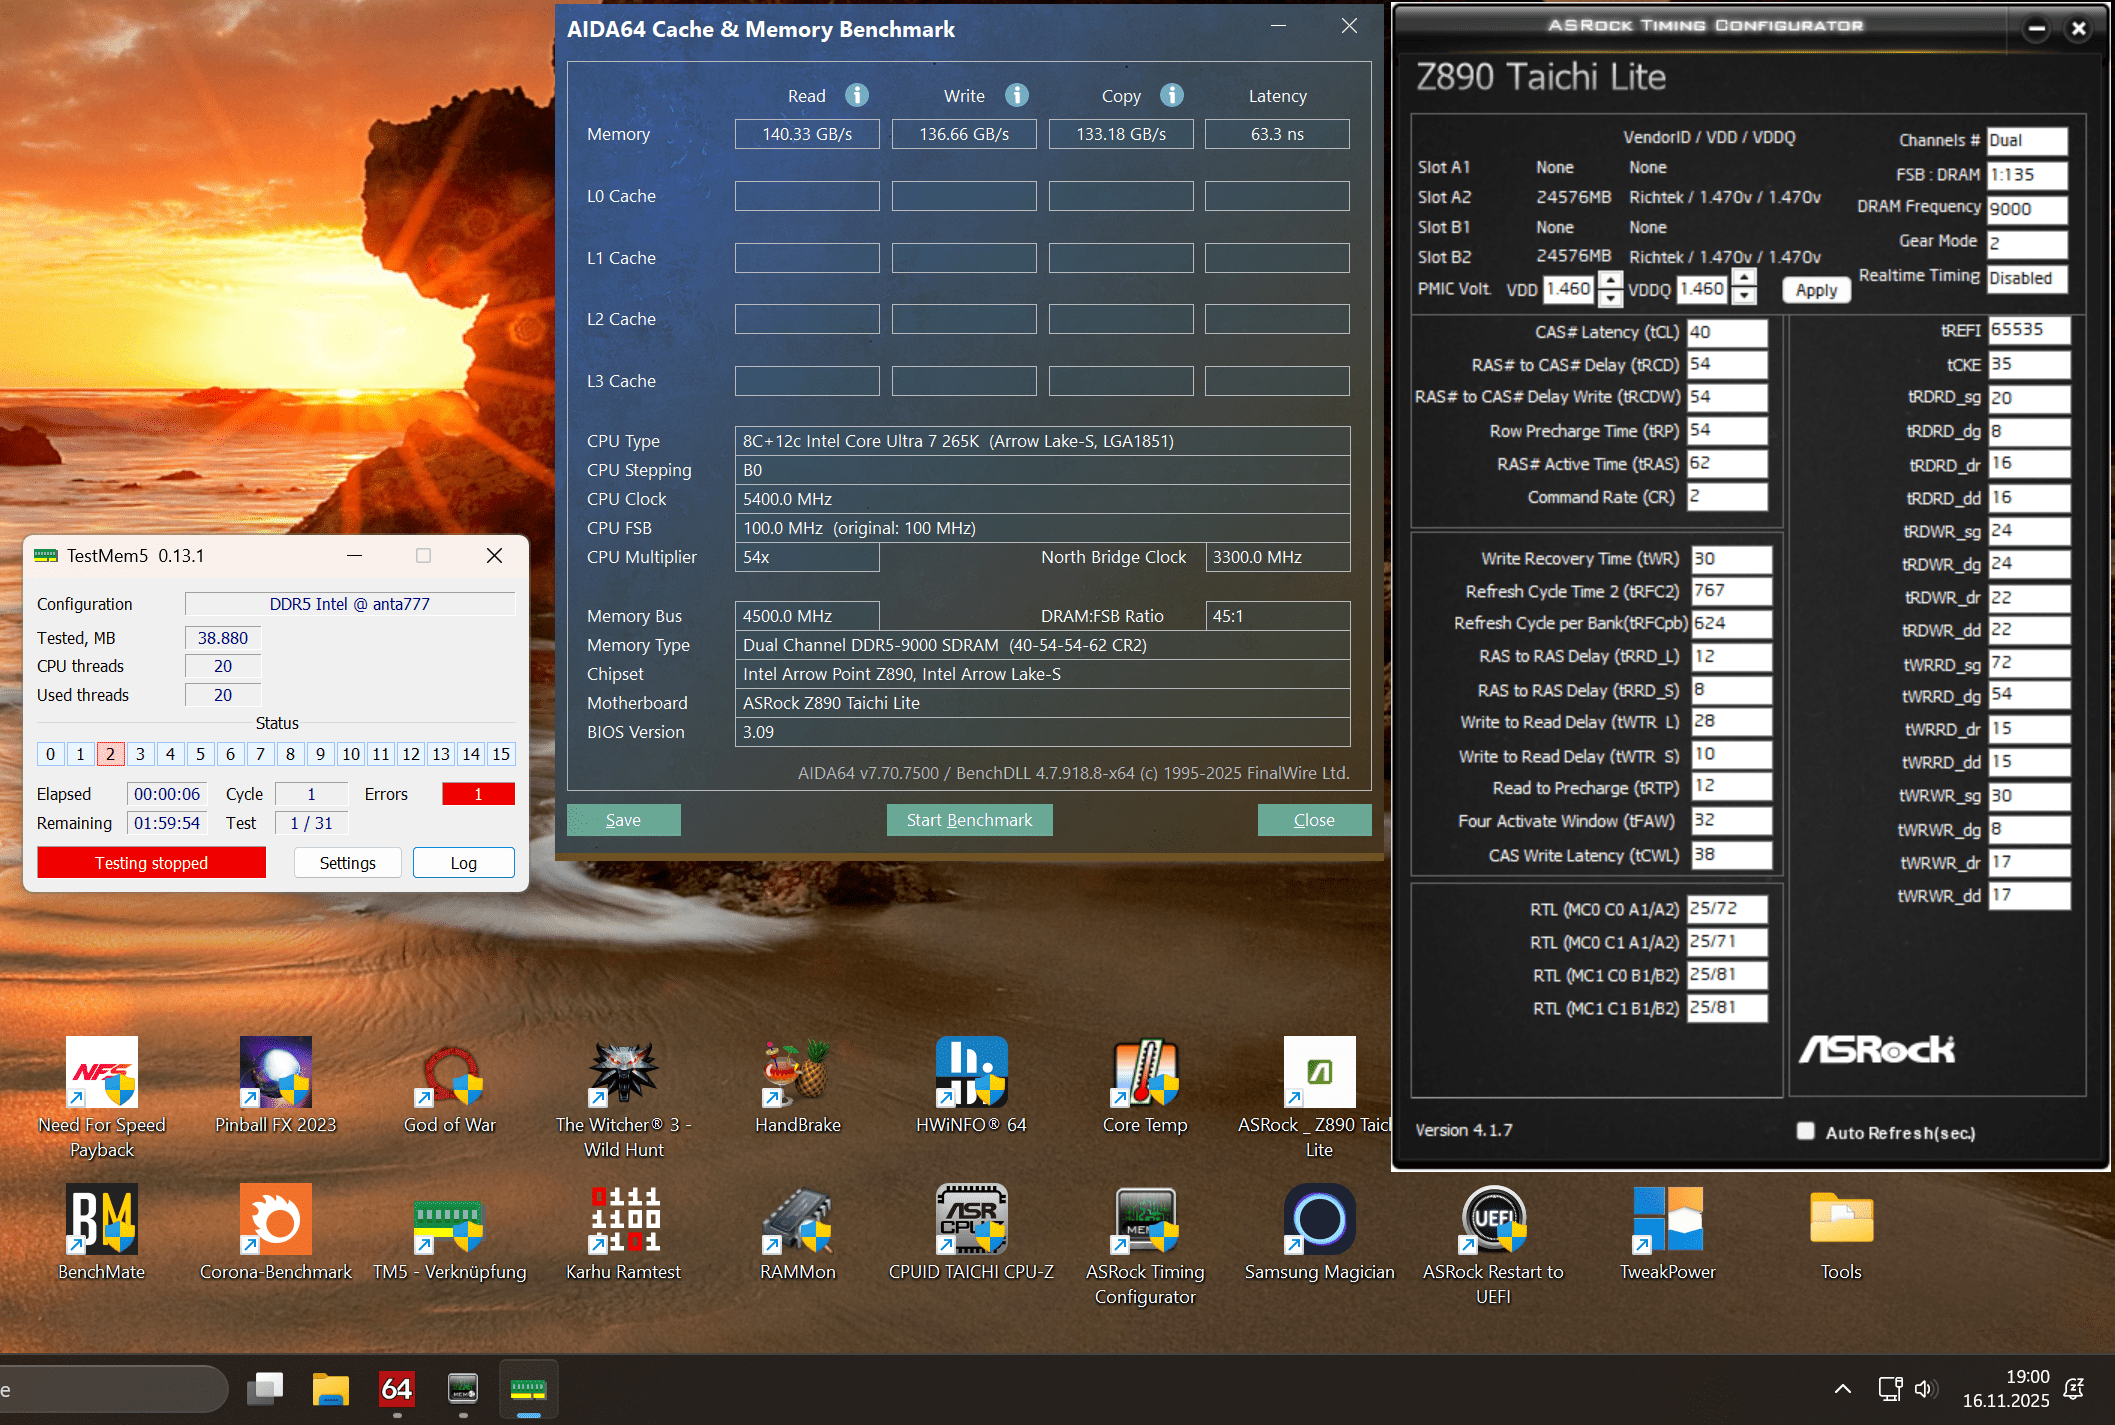Click Apply in ASRock Timing Configurator
Viewport: 2115px width, 1425px height.
coord(1816,290)
